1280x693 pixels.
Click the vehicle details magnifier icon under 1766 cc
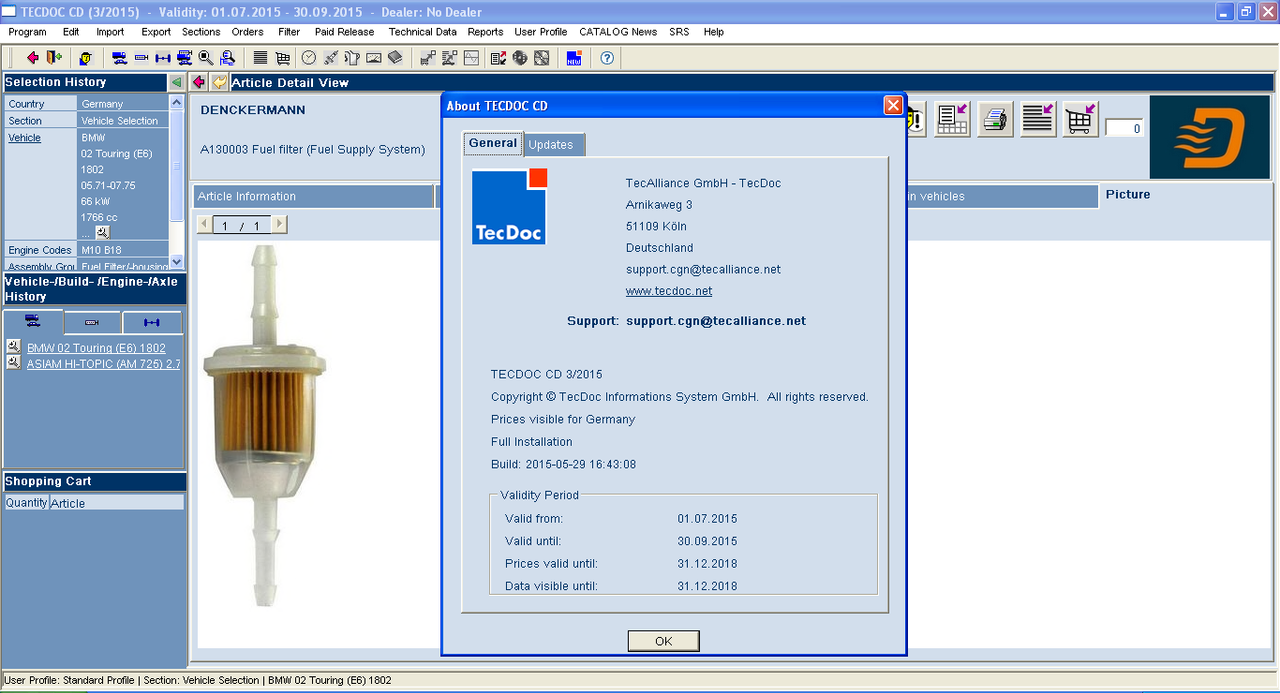[x=103, y=232]
